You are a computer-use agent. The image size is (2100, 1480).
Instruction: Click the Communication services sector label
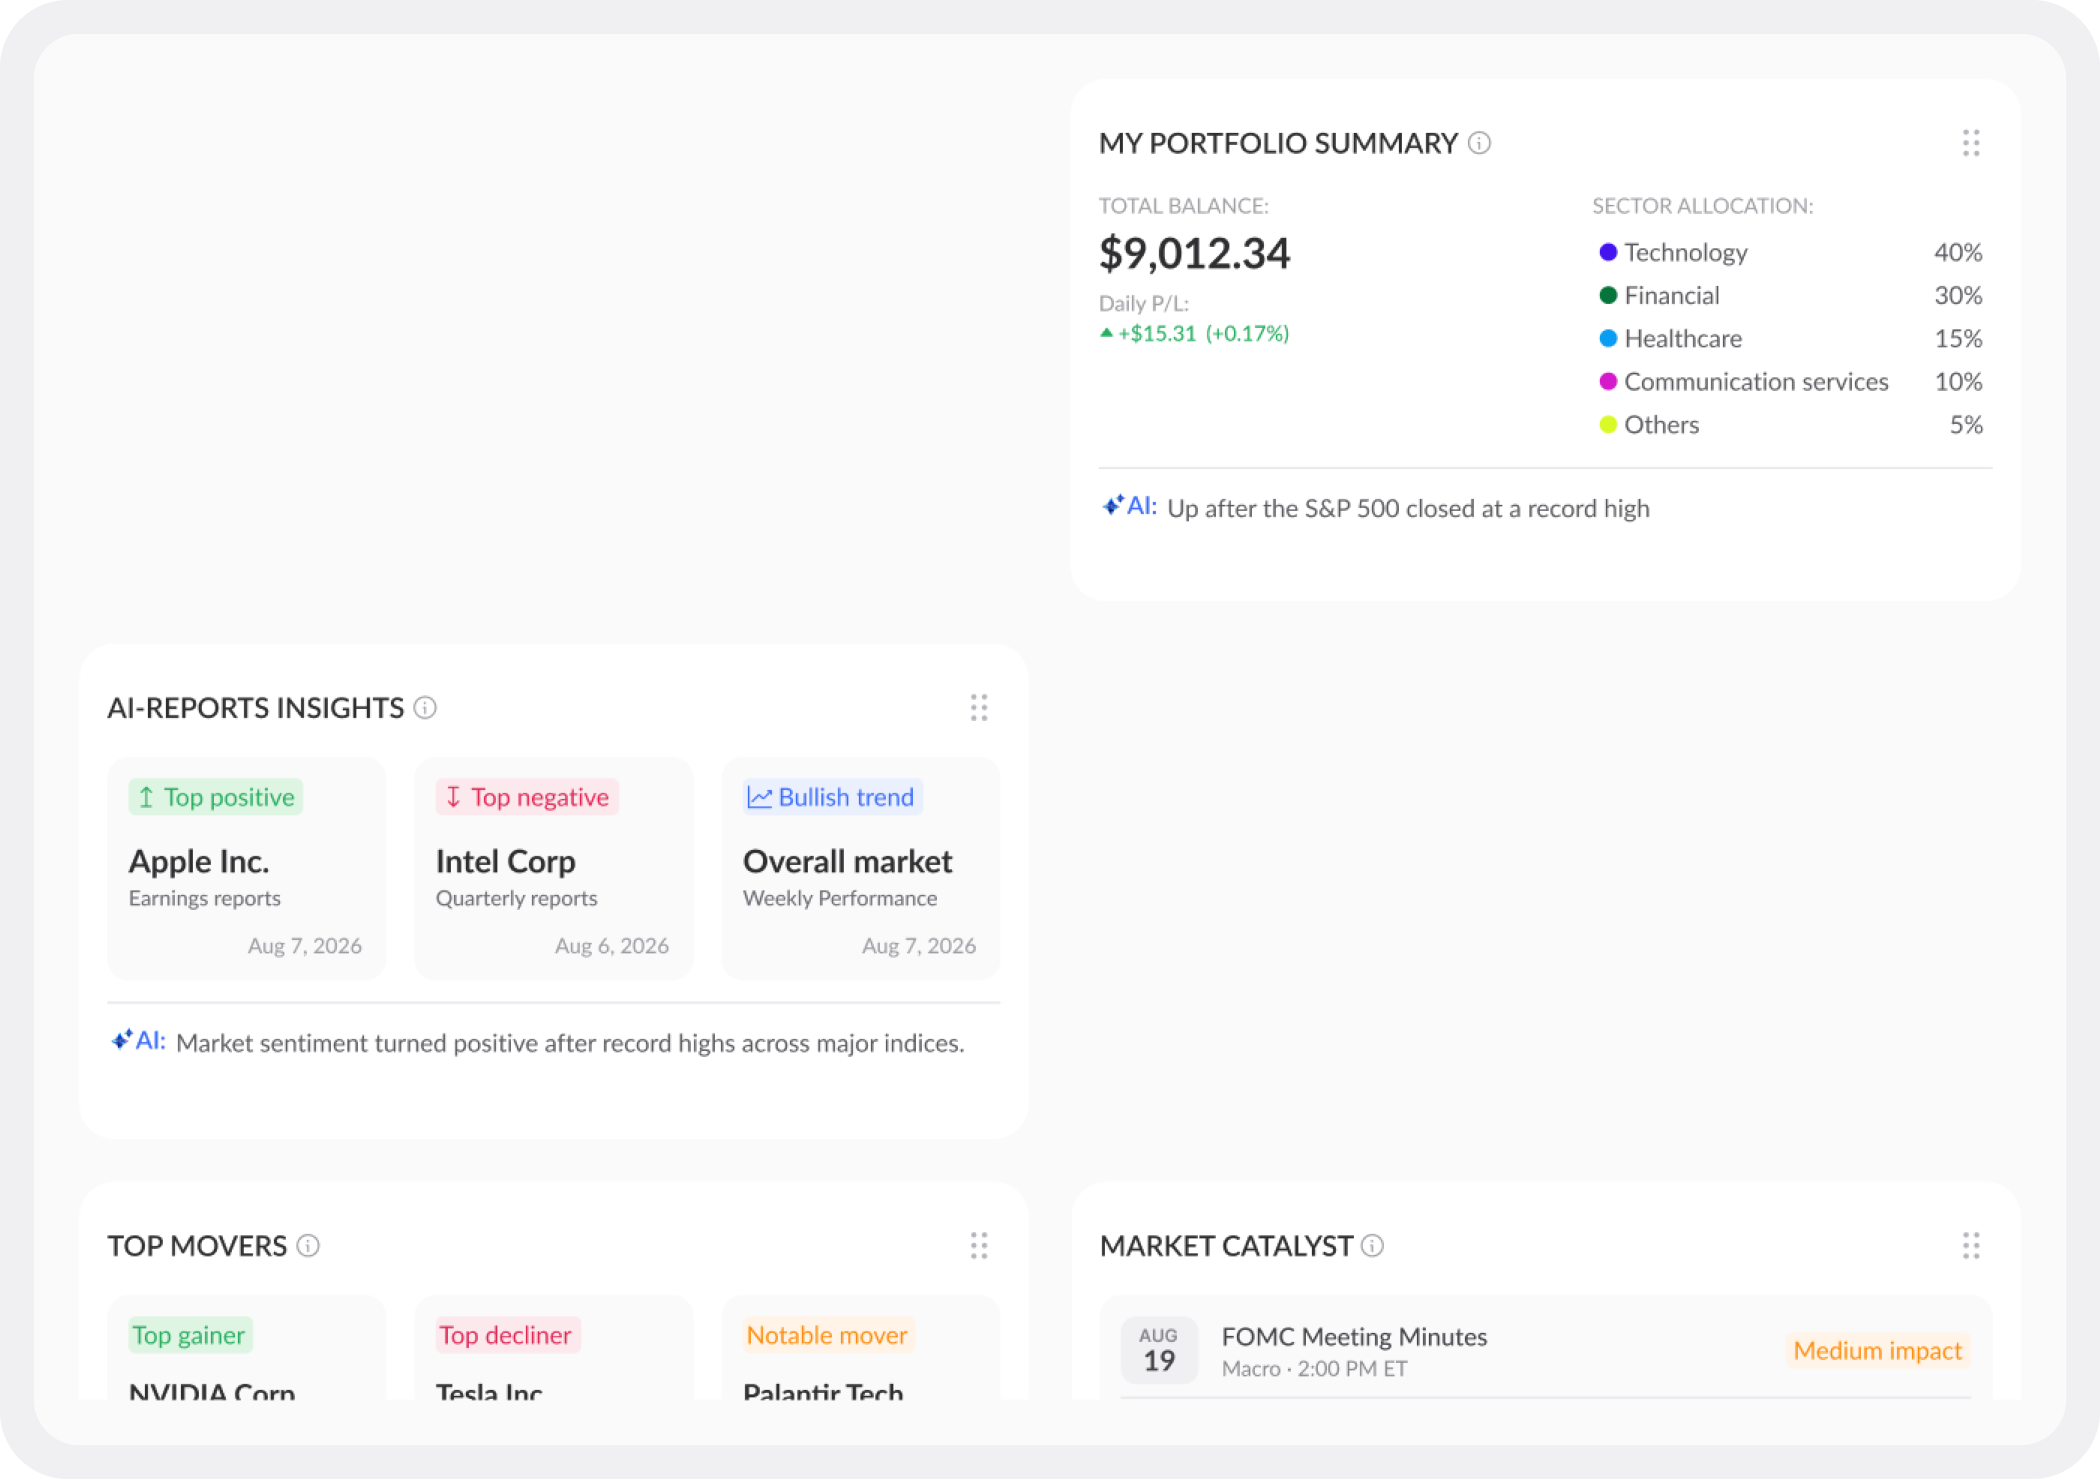(x=1756, y=381)
